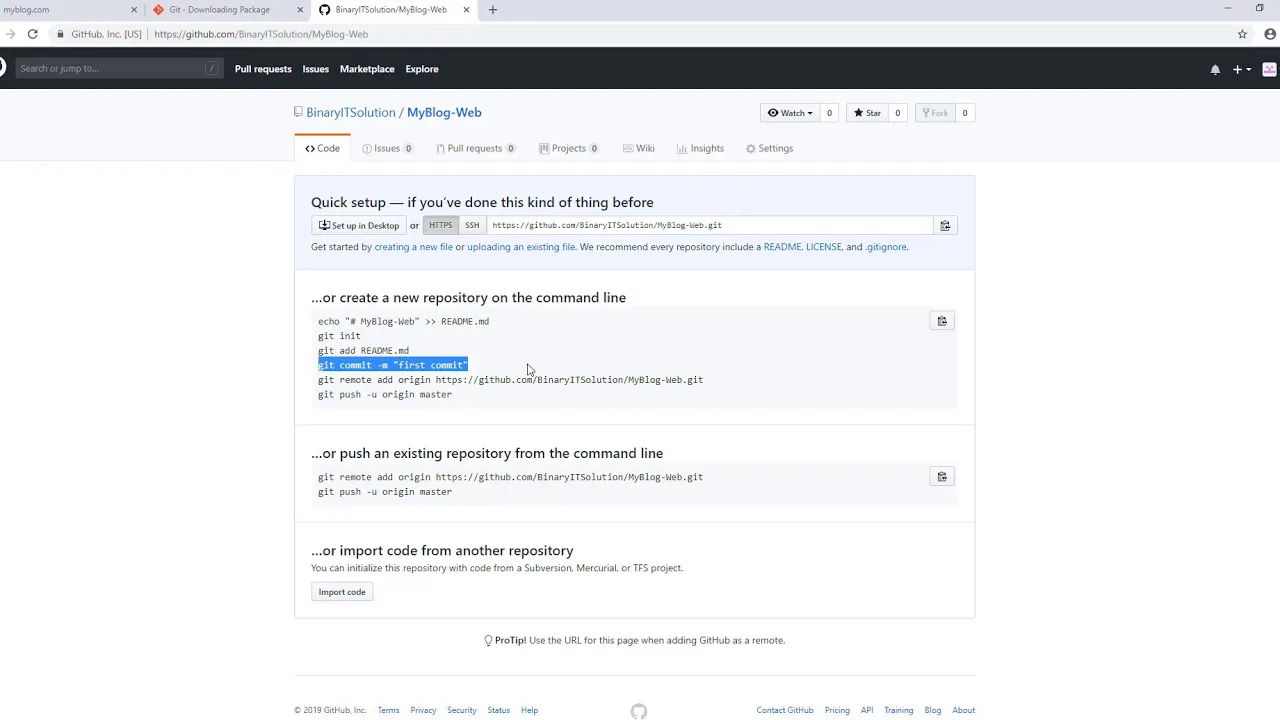Copy the clone URL to clipboard

[945, 225]
